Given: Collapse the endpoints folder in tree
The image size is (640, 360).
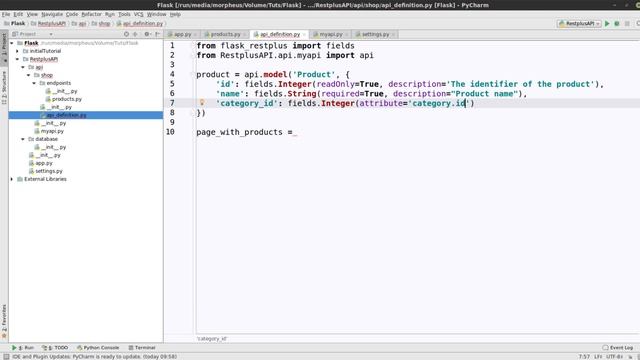Looking at the screenshot, I should [x=34, y=83].
